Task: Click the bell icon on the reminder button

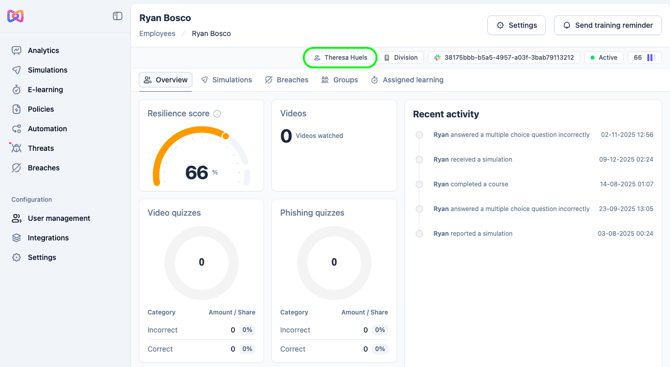Action: click(567, 25)
